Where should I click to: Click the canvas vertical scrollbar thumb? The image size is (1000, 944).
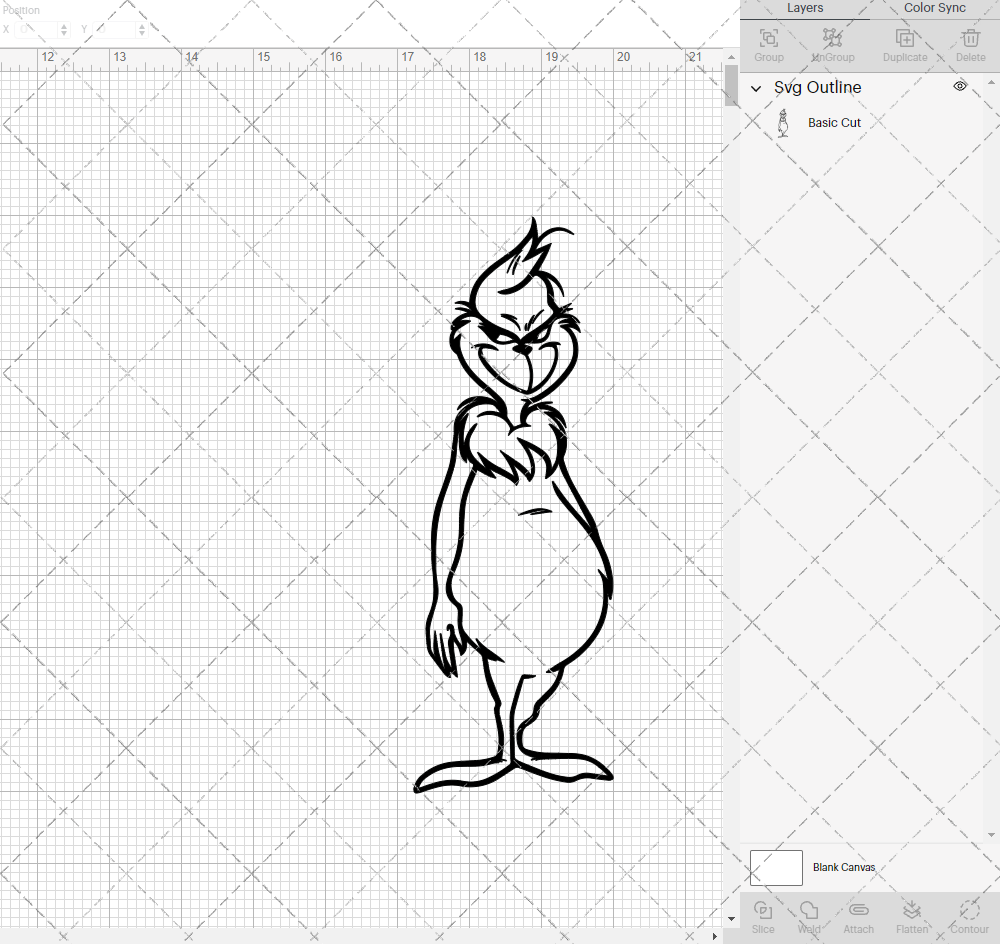pyautogui.click(x=732, y=85)
